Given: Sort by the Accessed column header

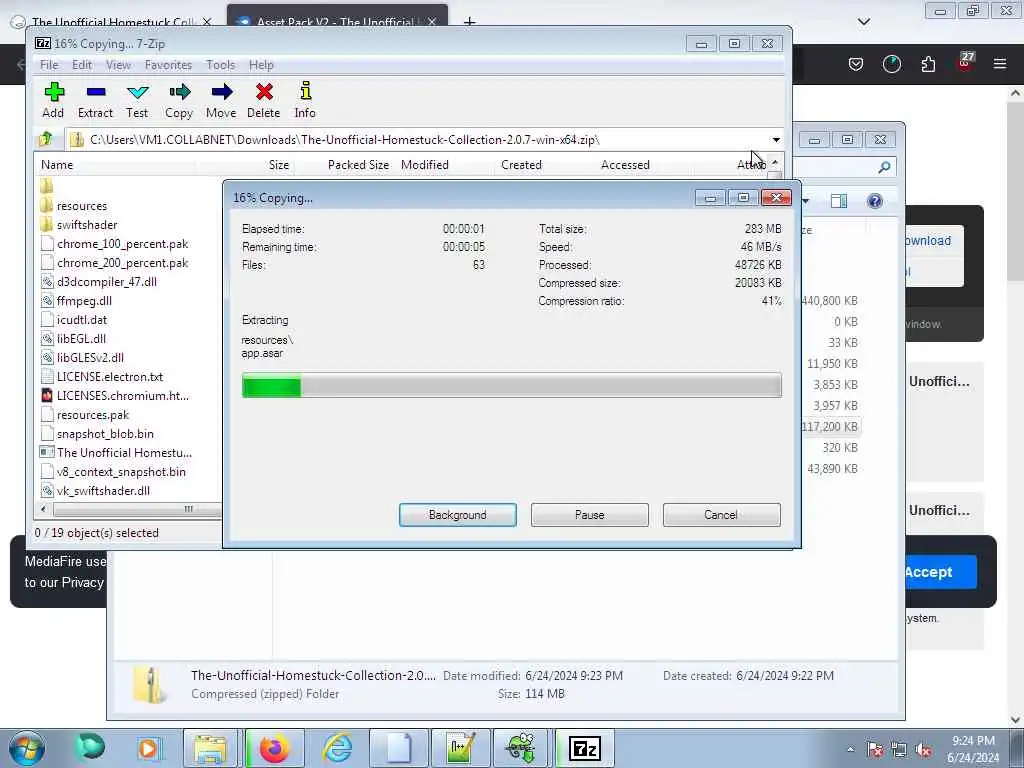Looking at the screenshot, I should coord(625,165).
